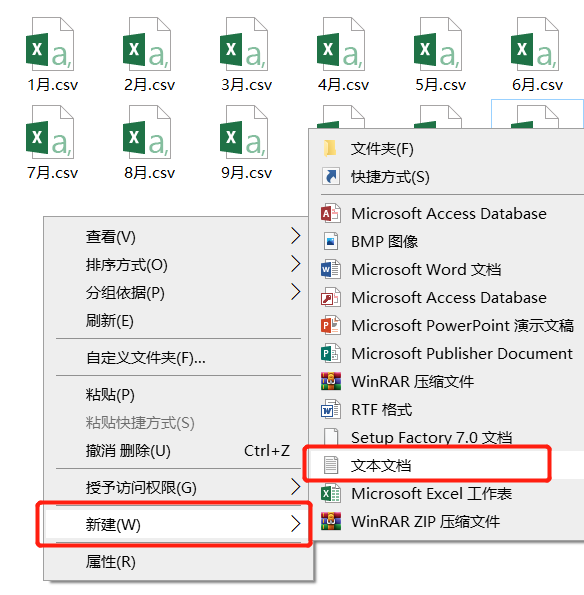This screenshot has width=584, height=595.
Task: Click the Microsoft Word 文档 label
Action: tap(426, 269)
